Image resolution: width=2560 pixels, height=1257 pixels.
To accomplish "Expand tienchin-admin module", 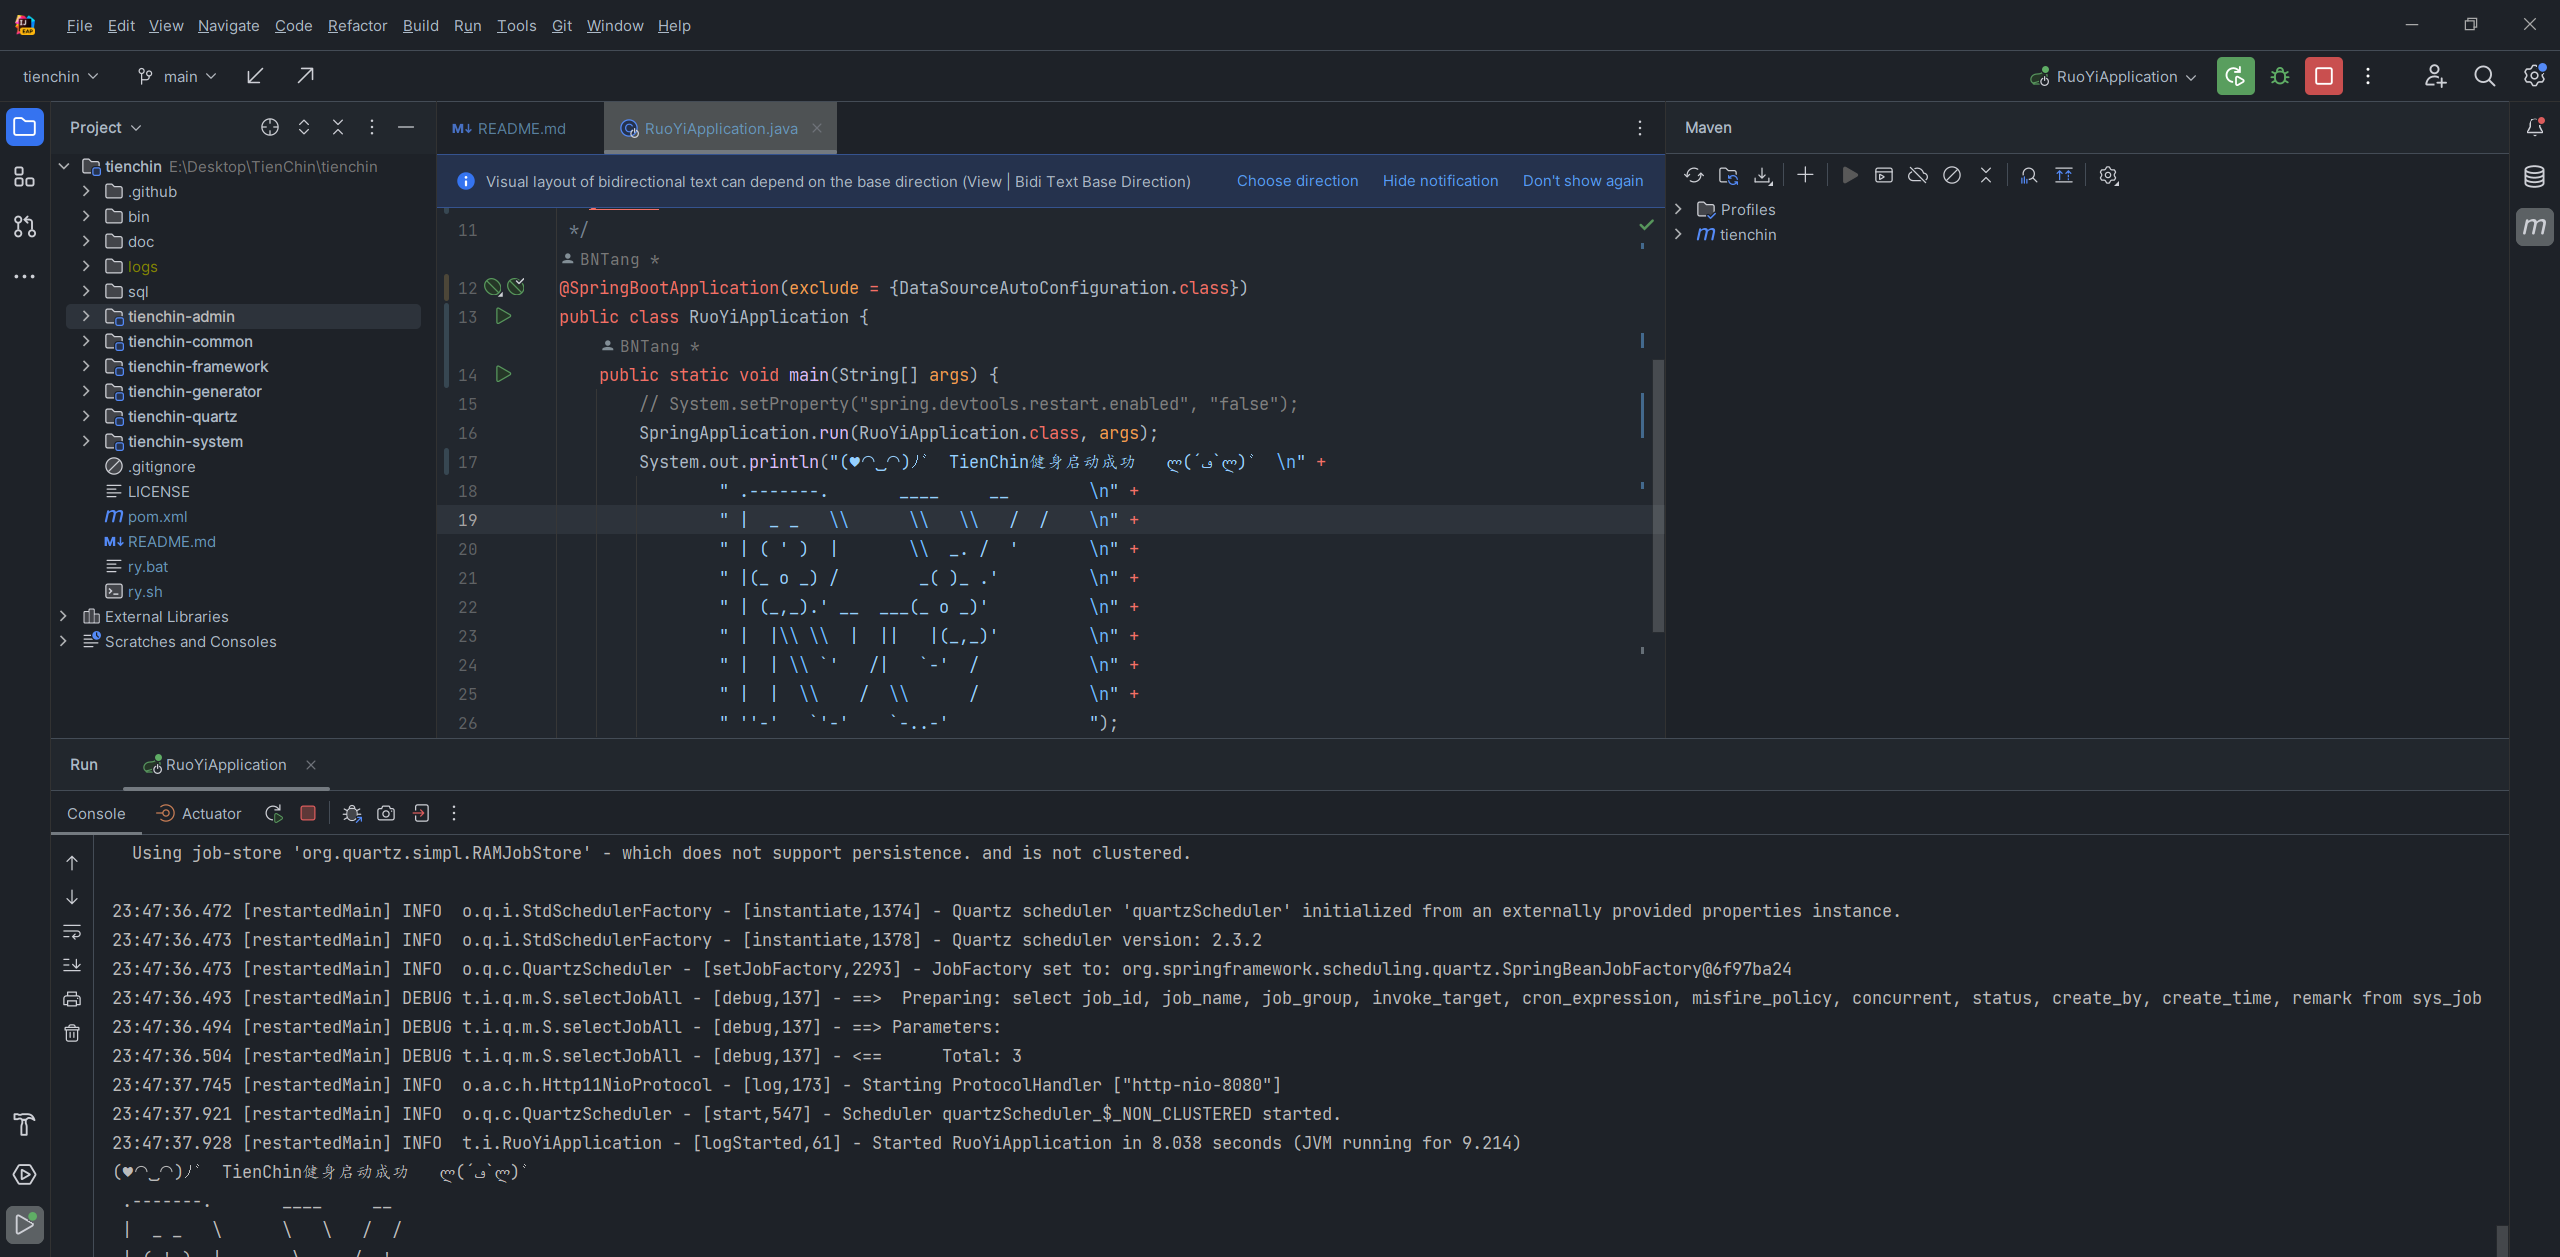I will pyautogui.click(x=86, y=316).
